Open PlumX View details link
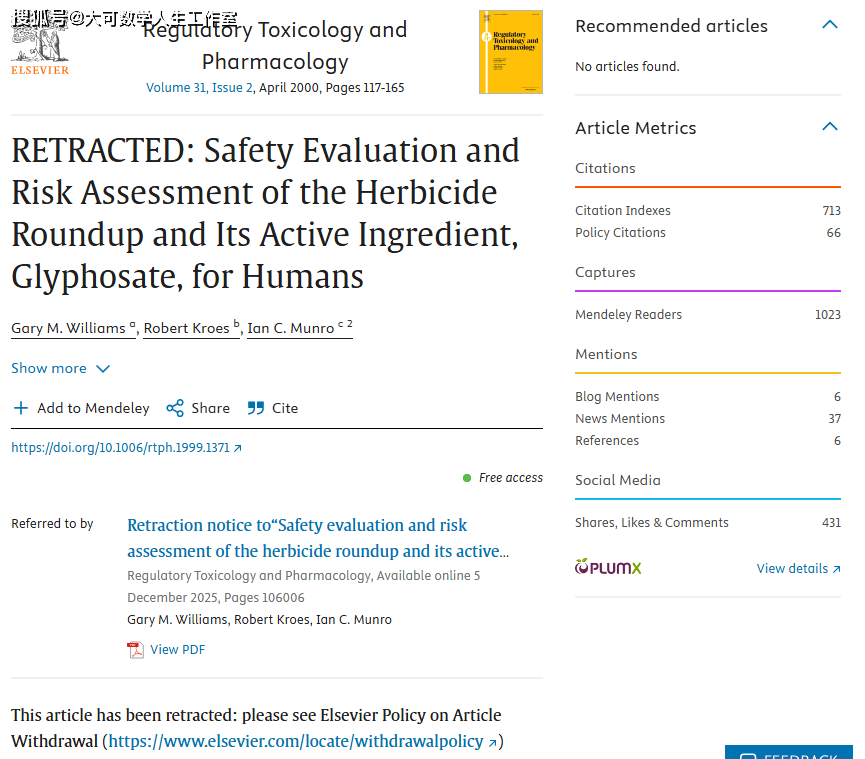 798,568
